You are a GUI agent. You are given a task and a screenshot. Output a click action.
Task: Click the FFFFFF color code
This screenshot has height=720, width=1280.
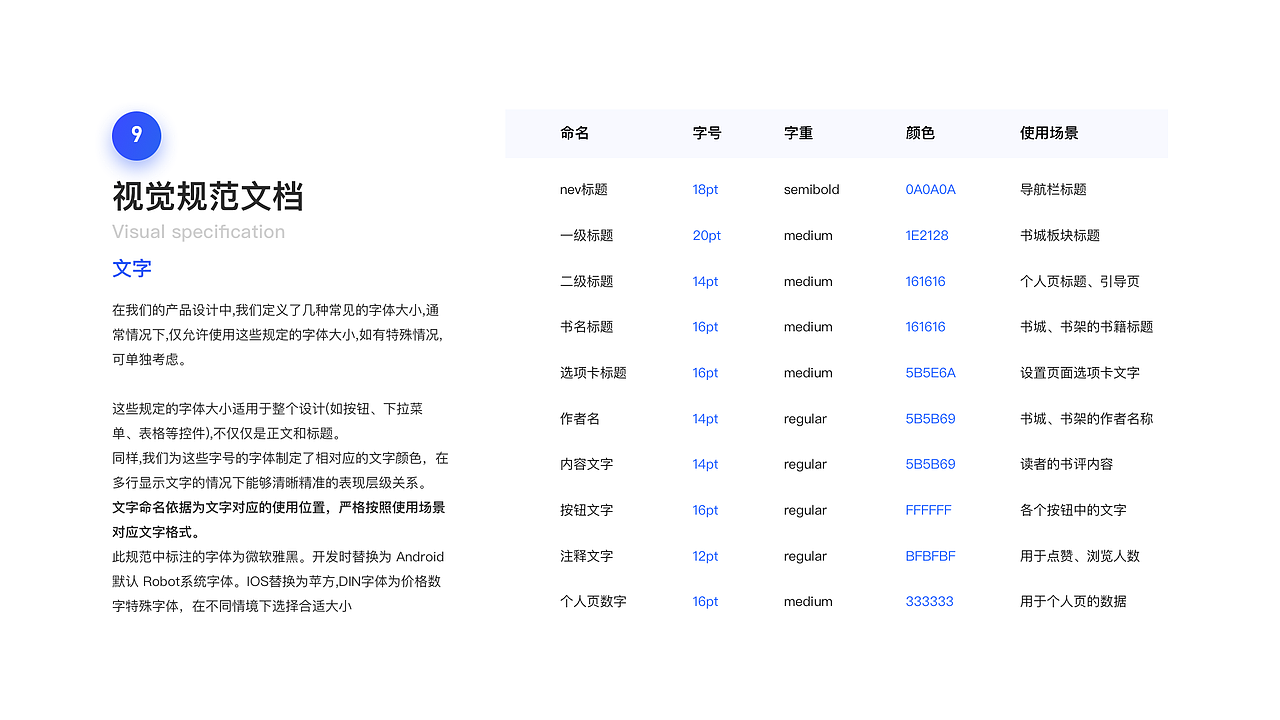coord(929,510)
